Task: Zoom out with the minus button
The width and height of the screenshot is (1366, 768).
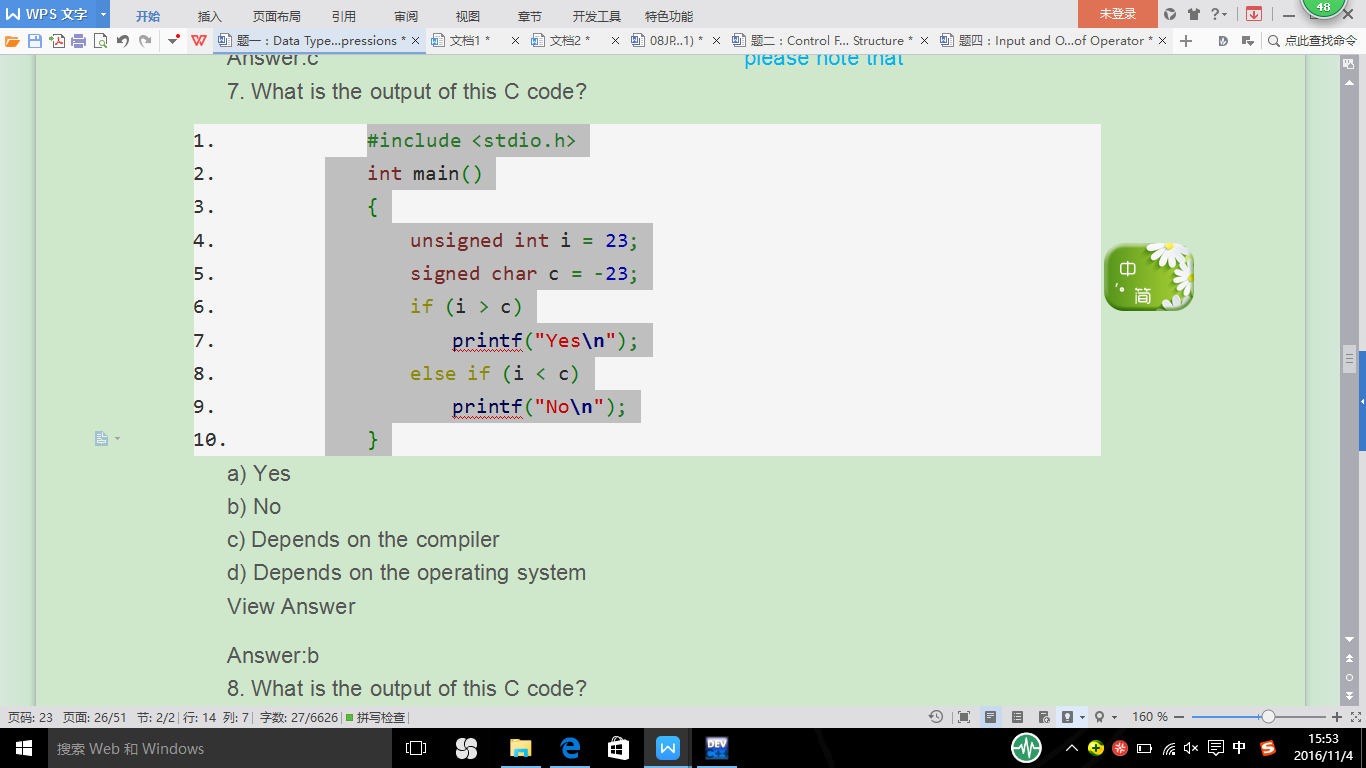Action: [x=1179, y=717]
